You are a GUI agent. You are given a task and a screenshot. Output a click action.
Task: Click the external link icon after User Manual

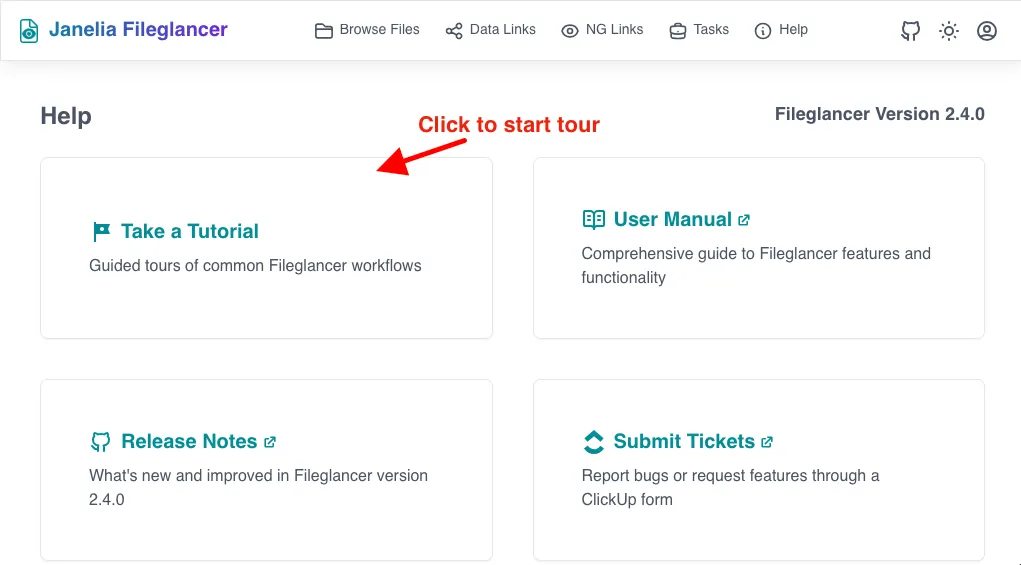pyautogui.click(x=744, y=220)
